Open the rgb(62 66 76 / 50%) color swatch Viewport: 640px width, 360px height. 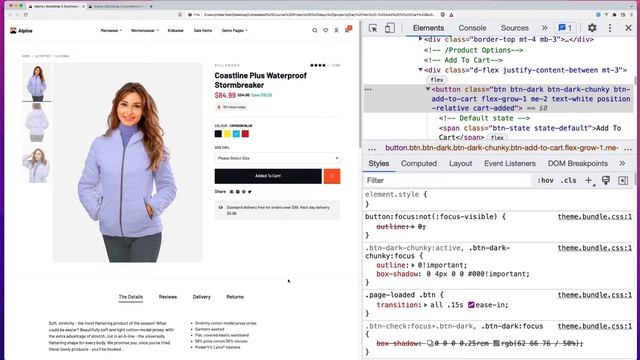(x=496, y=343)
